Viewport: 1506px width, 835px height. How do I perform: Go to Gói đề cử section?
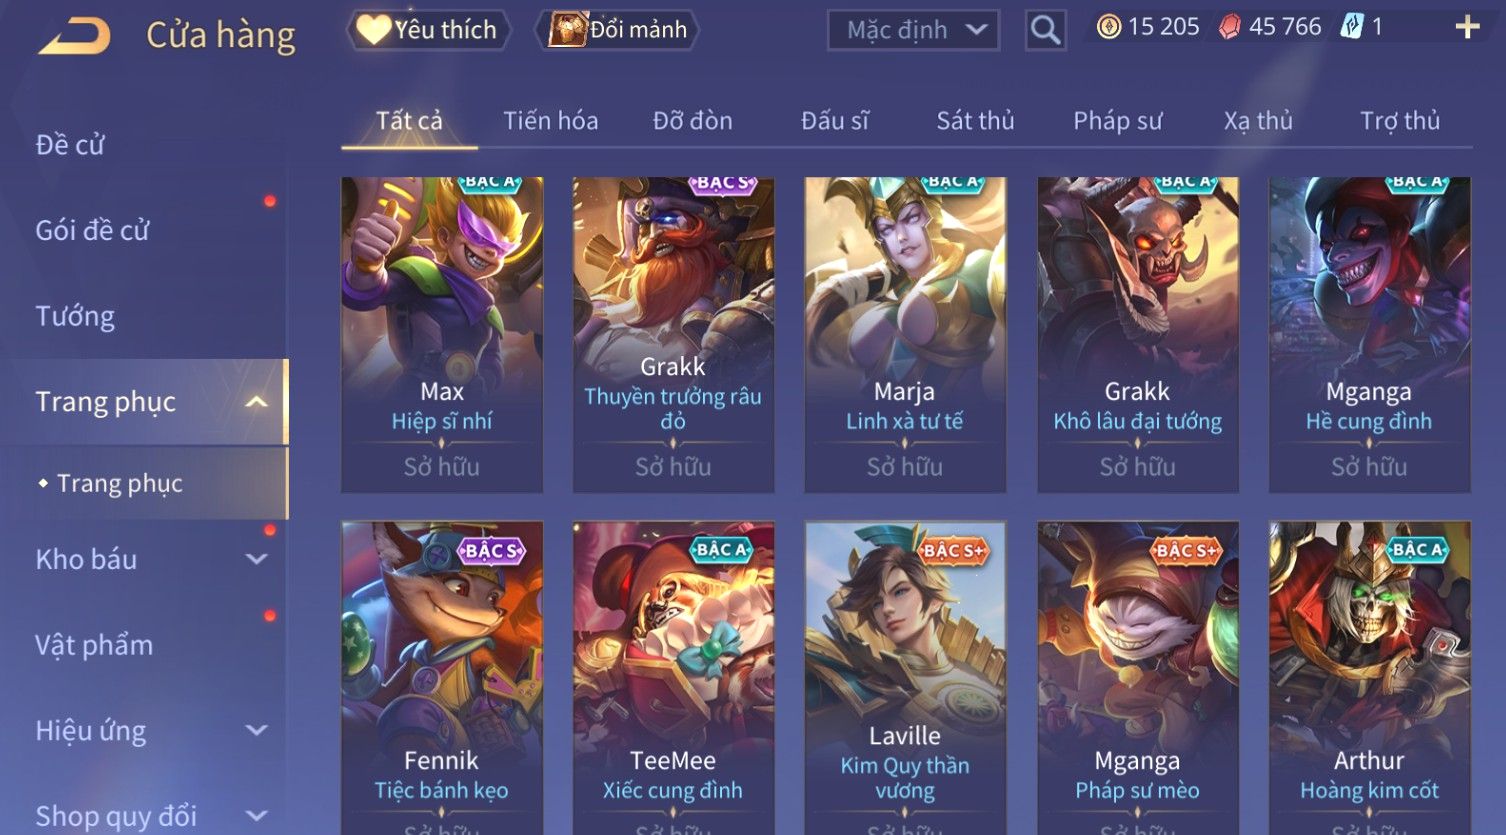[92, 230]
